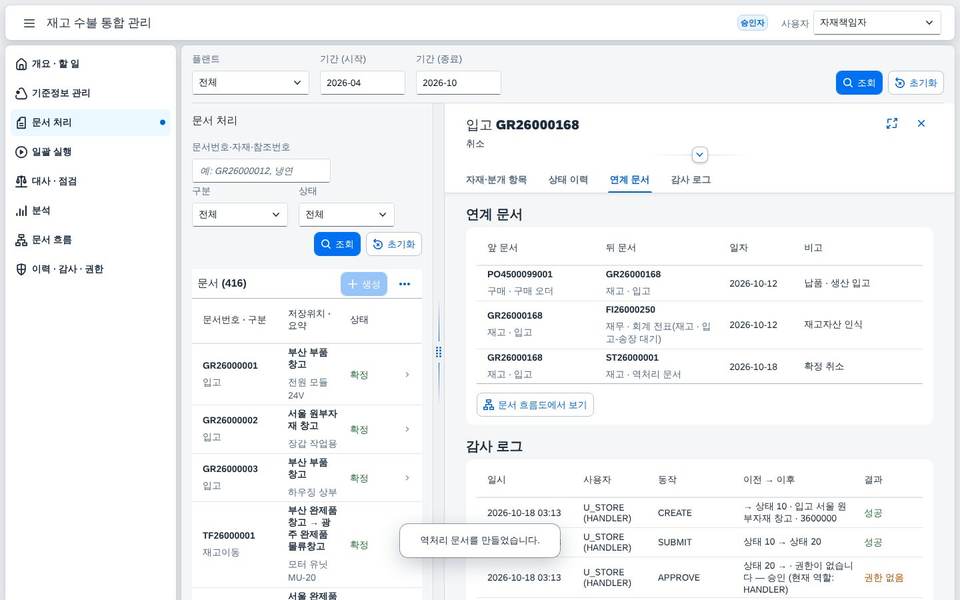This screenshot has width=960, height=600.
Task: Open the 구분 전체 dropdown
Action: tap(239, 215)
